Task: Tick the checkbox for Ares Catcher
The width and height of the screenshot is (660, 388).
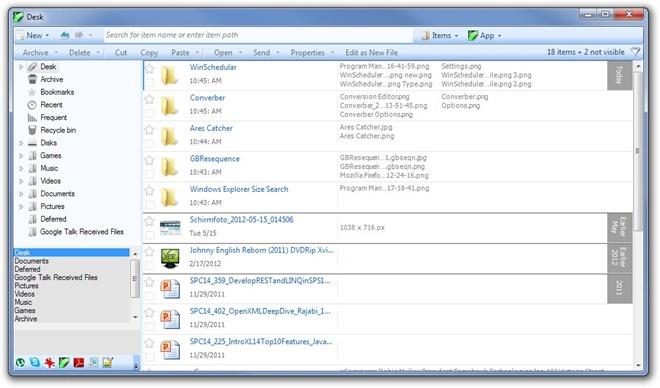Action: [149, 144]
